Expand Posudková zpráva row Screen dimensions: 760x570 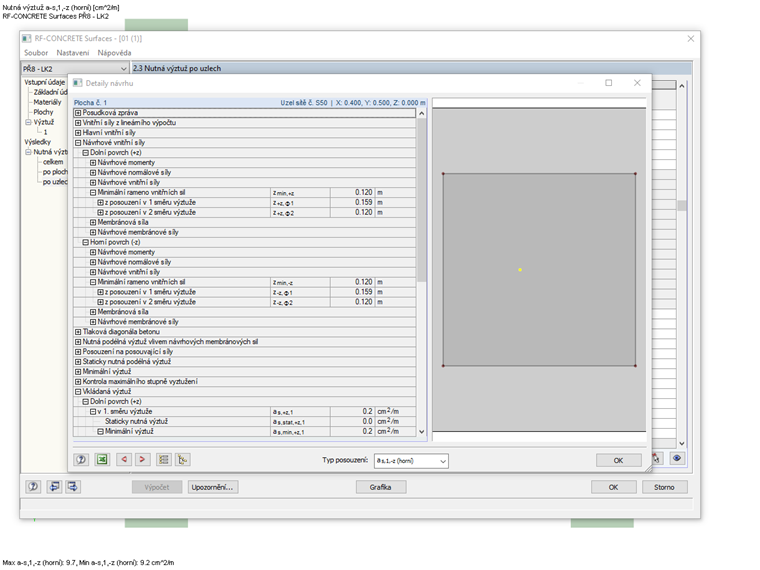(x=78, y=113)
